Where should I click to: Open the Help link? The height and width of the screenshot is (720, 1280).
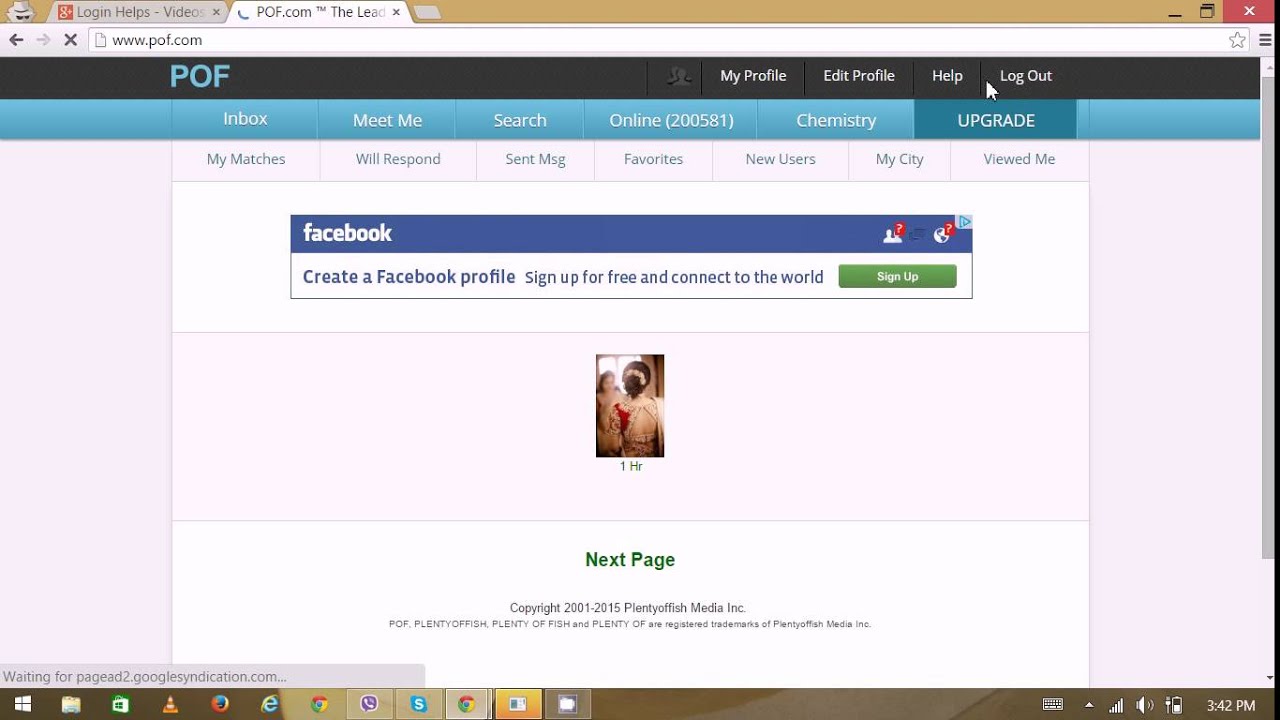[947, 76]
